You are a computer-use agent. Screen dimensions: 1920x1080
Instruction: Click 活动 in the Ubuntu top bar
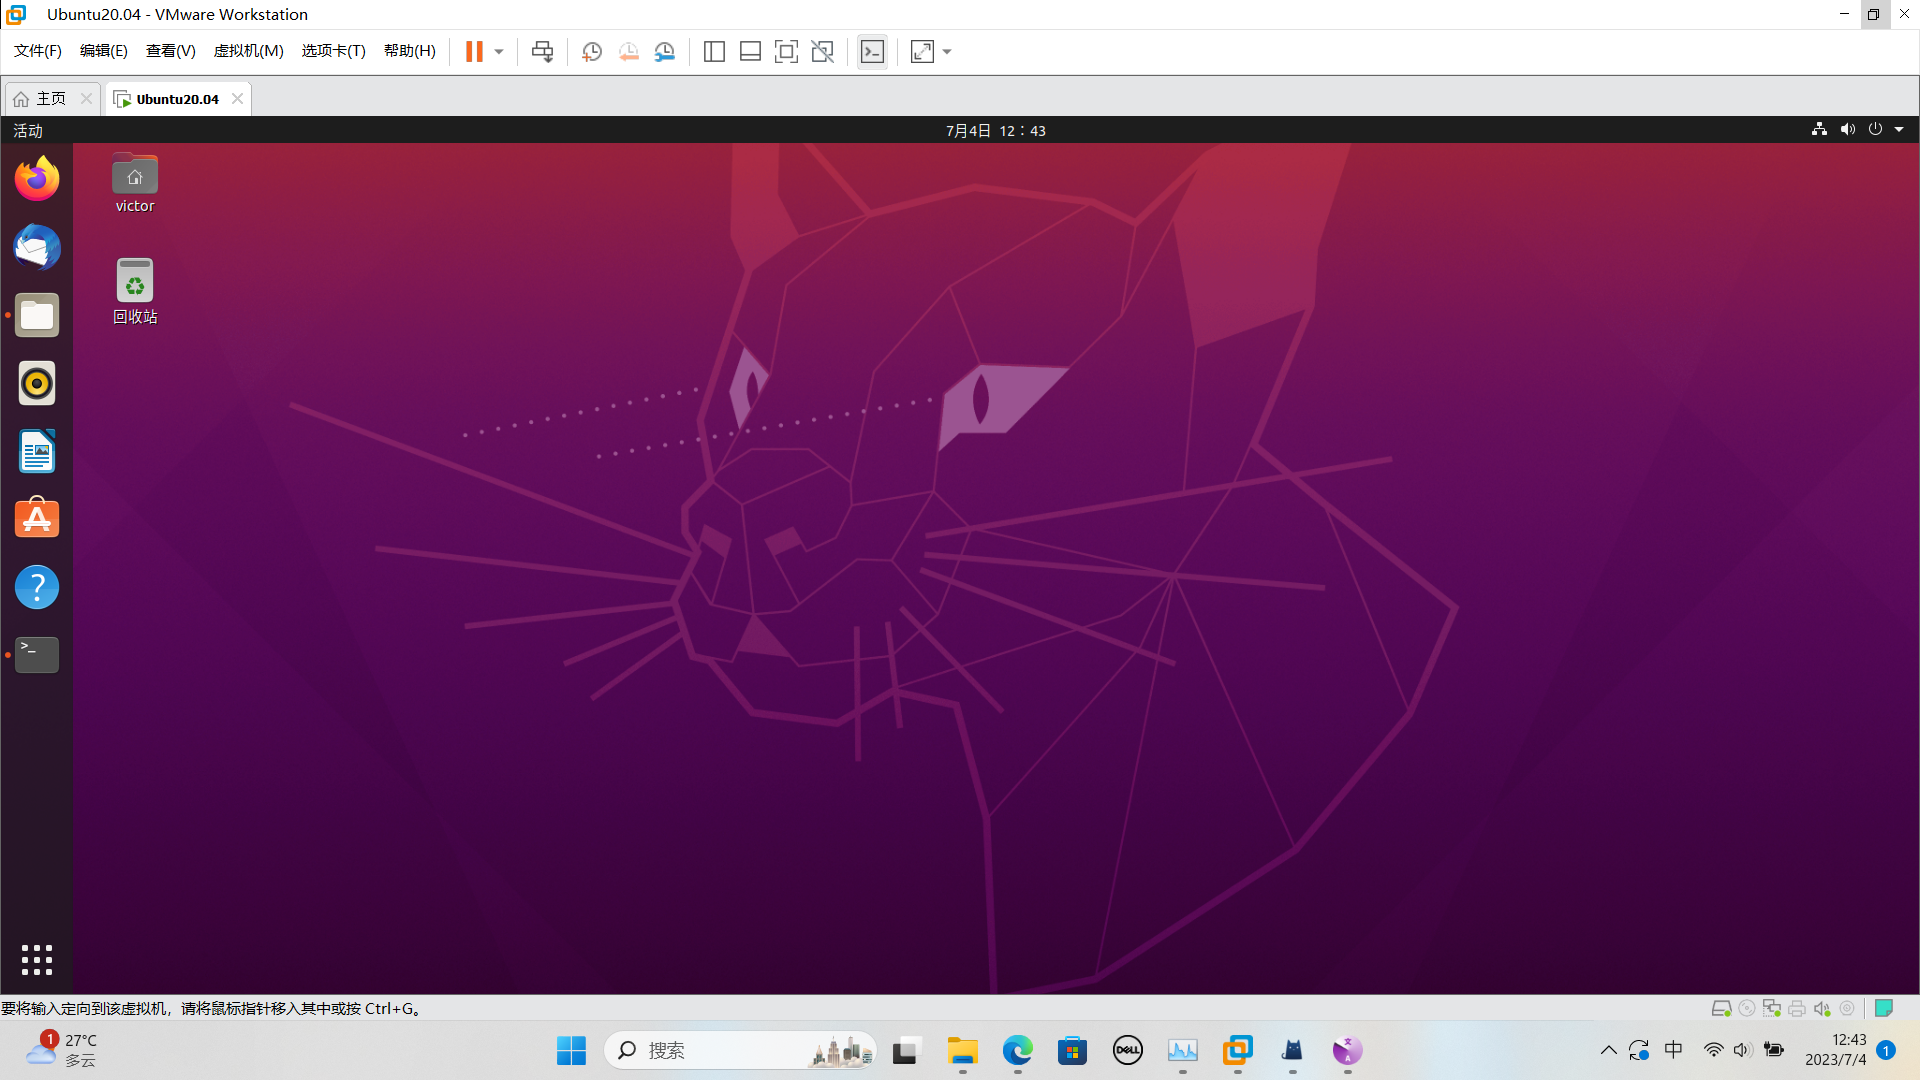click(28, 130)
